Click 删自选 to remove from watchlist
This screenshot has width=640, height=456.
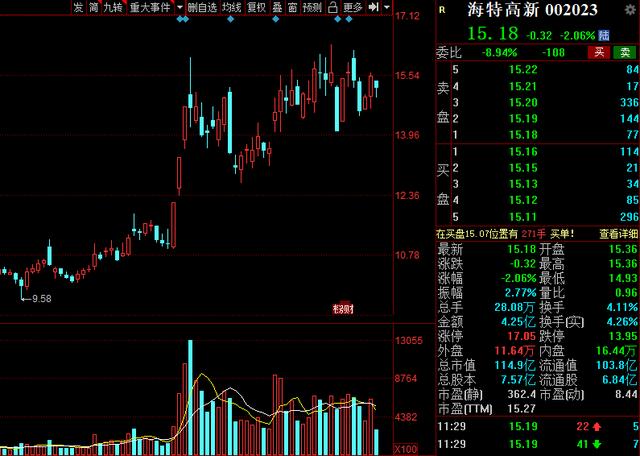pyautogui.click(x=202, y=7)
